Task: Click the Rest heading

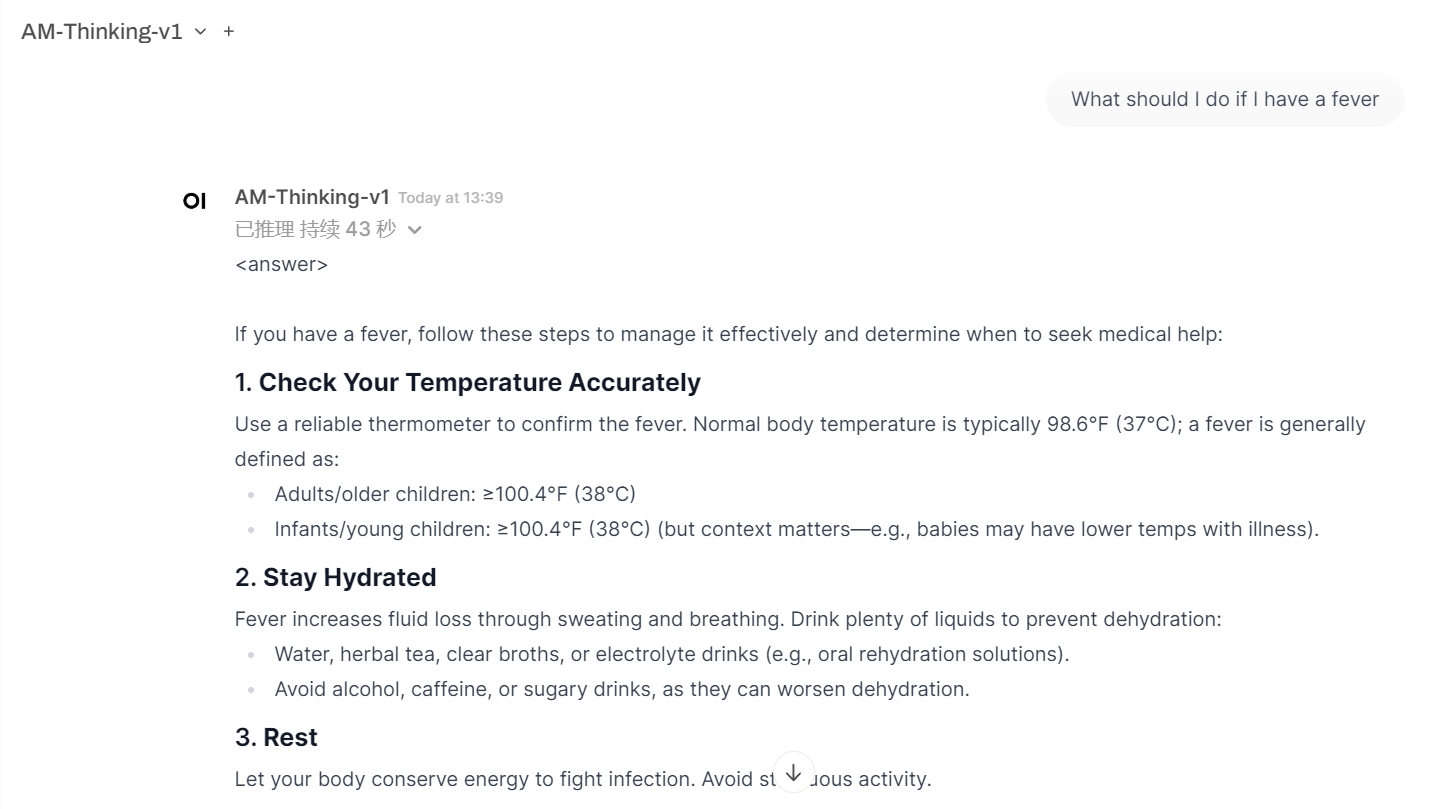Action: click(x=276, y=738)
